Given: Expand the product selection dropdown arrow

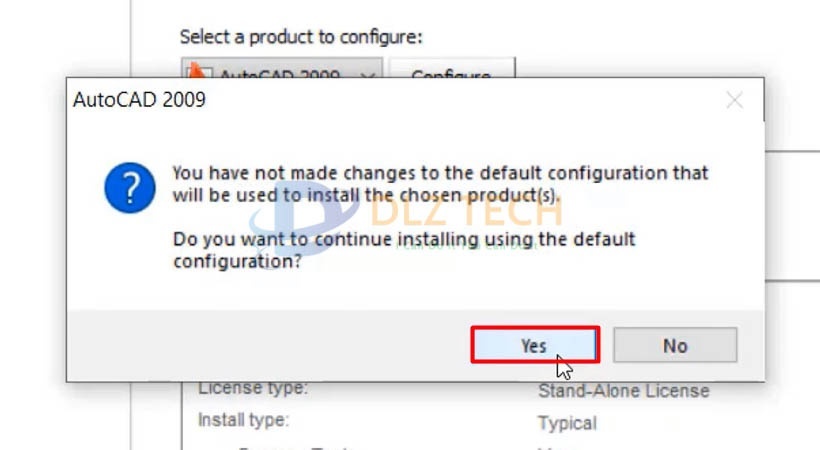Looking at the screenshot, I should [367, 74].
